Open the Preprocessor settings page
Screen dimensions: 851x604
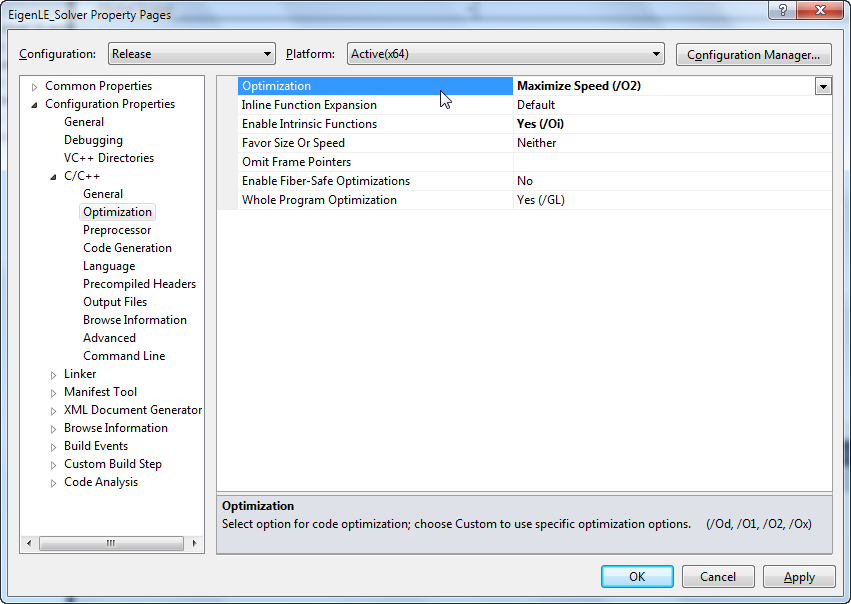pyautogui.click(x=117, y=230)
